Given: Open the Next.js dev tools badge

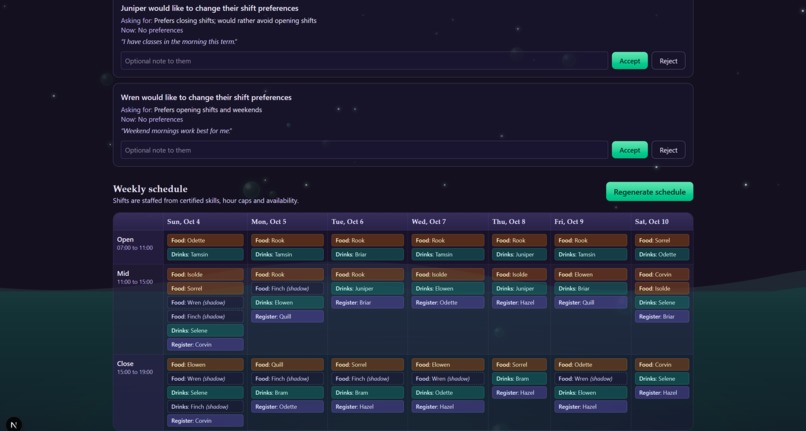Looking at the screenshot, I should coord(14,424).
